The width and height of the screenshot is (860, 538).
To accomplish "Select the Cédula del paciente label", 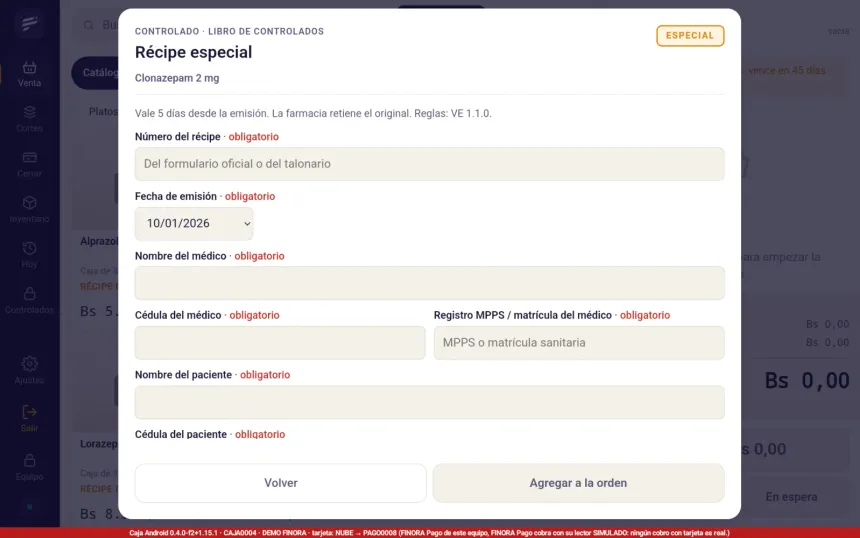I will [181, 434].
